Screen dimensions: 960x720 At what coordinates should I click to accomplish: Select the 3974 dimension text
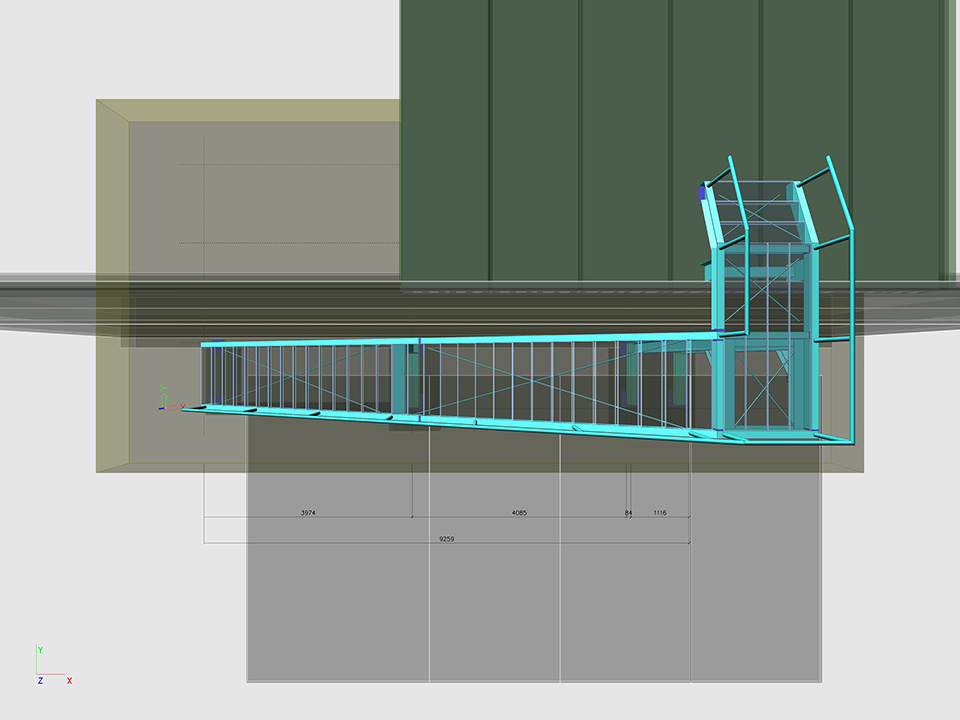(x=308, y=513)
